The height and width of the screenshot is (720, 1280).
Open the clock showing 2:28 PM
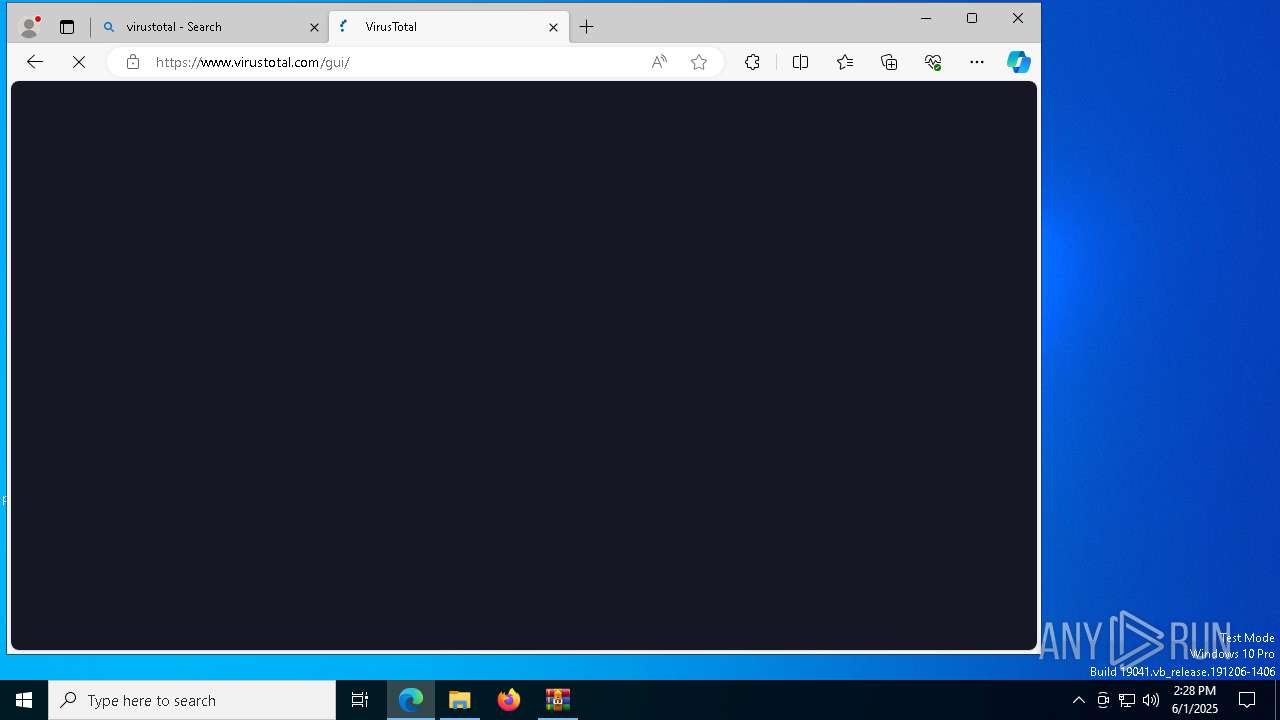1194,700
